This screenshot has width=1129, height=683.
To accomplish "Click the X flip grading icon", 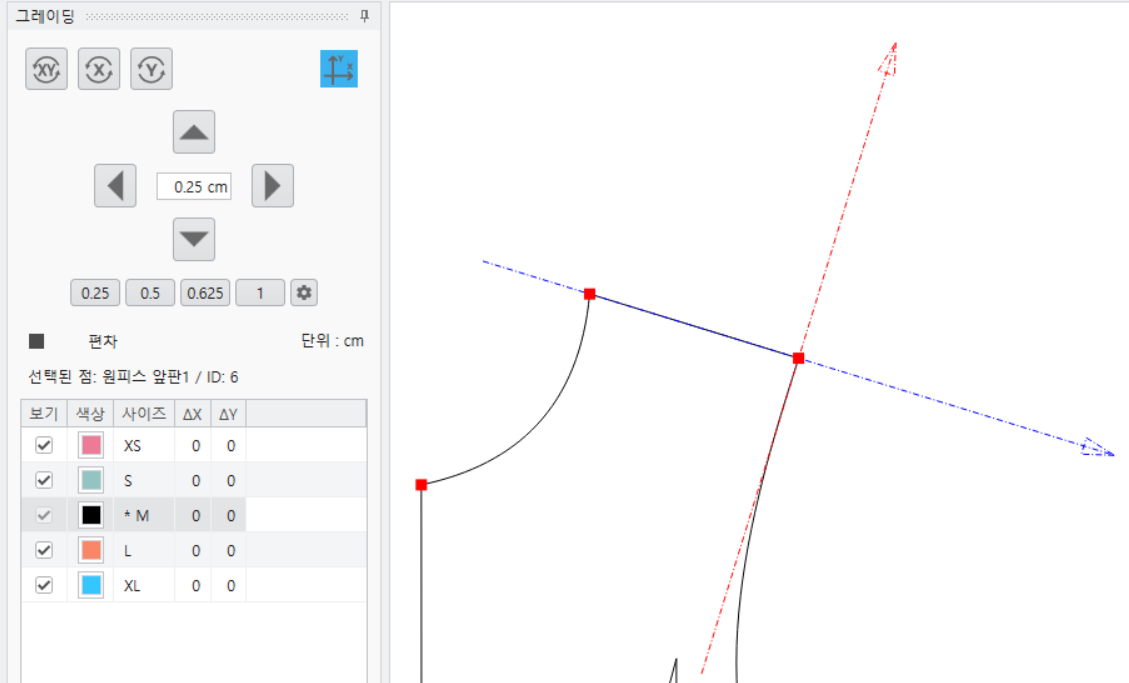I will click(99, 69).
